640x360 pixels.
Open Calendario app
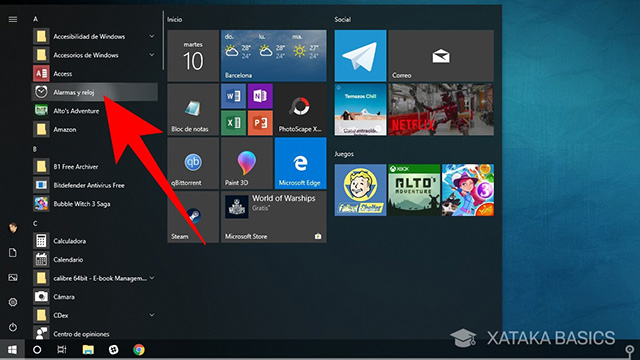pyautogui.click(x=95, y=260)
